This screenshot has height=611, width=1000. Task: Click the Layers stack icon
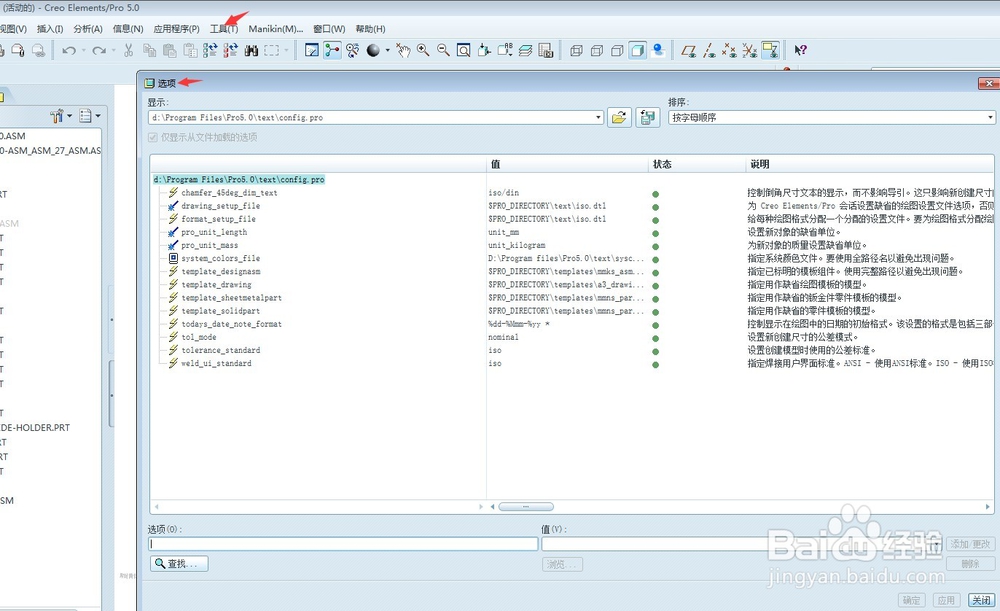click(526, 50)
